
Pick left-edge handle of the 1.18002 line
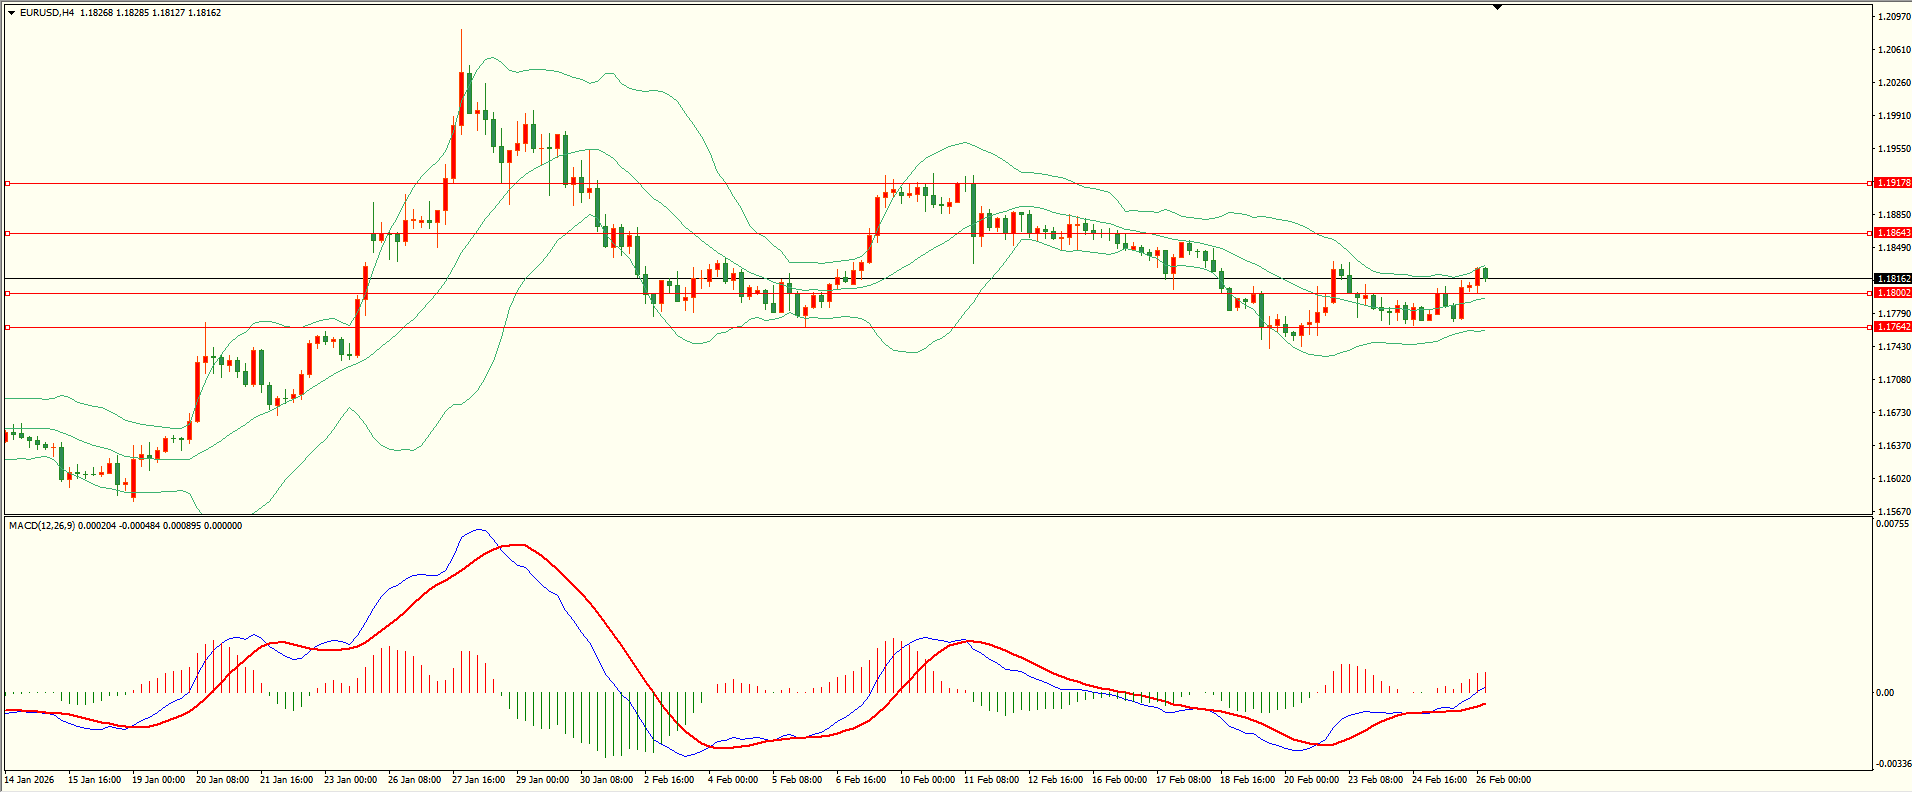click(x=8, y=293)
